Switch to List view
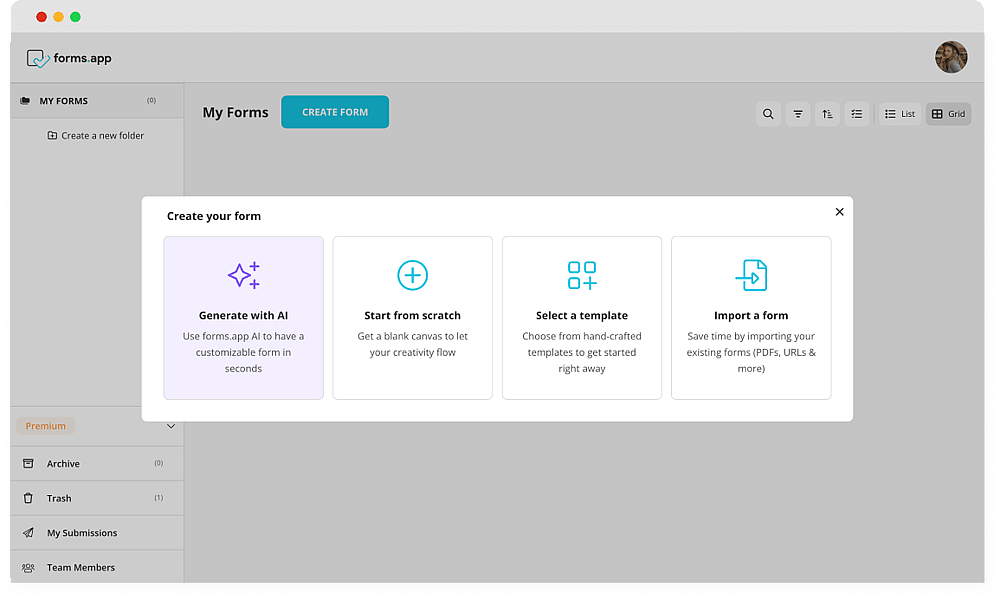Image resolution: width=1000 pixels, height=599 pixels. 900,114
